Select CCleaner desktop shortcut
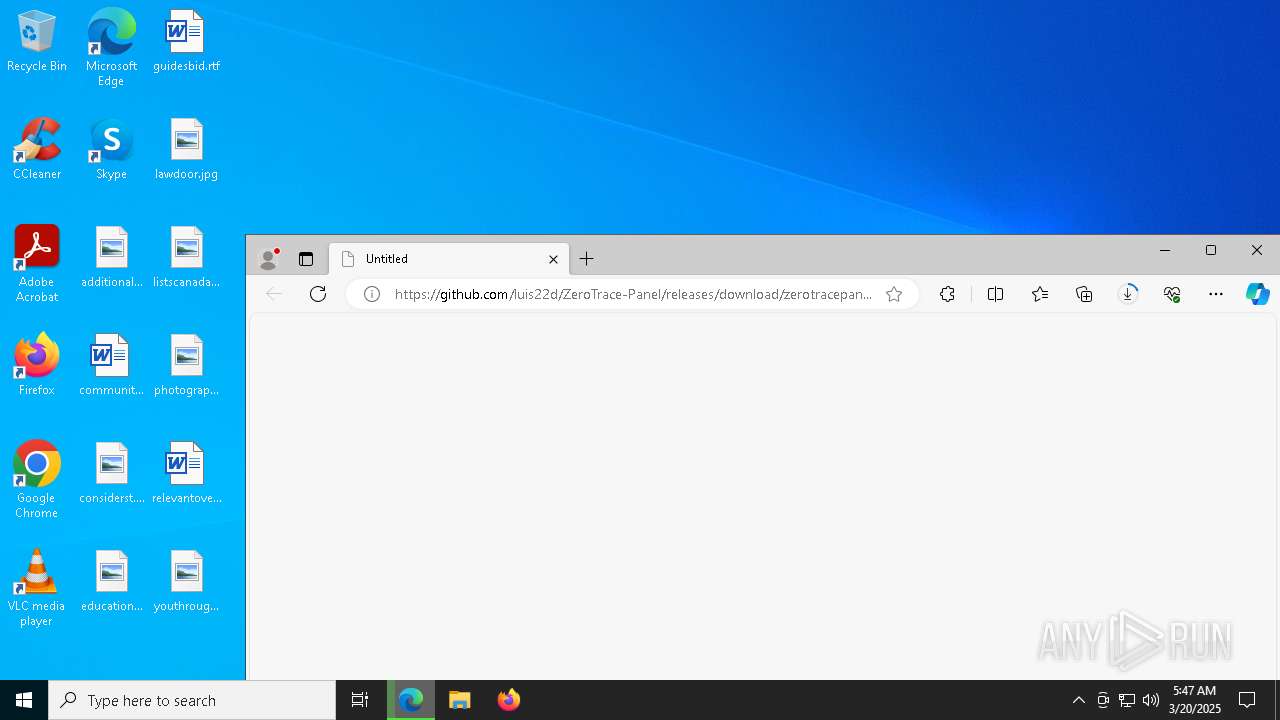 point(37,149)
